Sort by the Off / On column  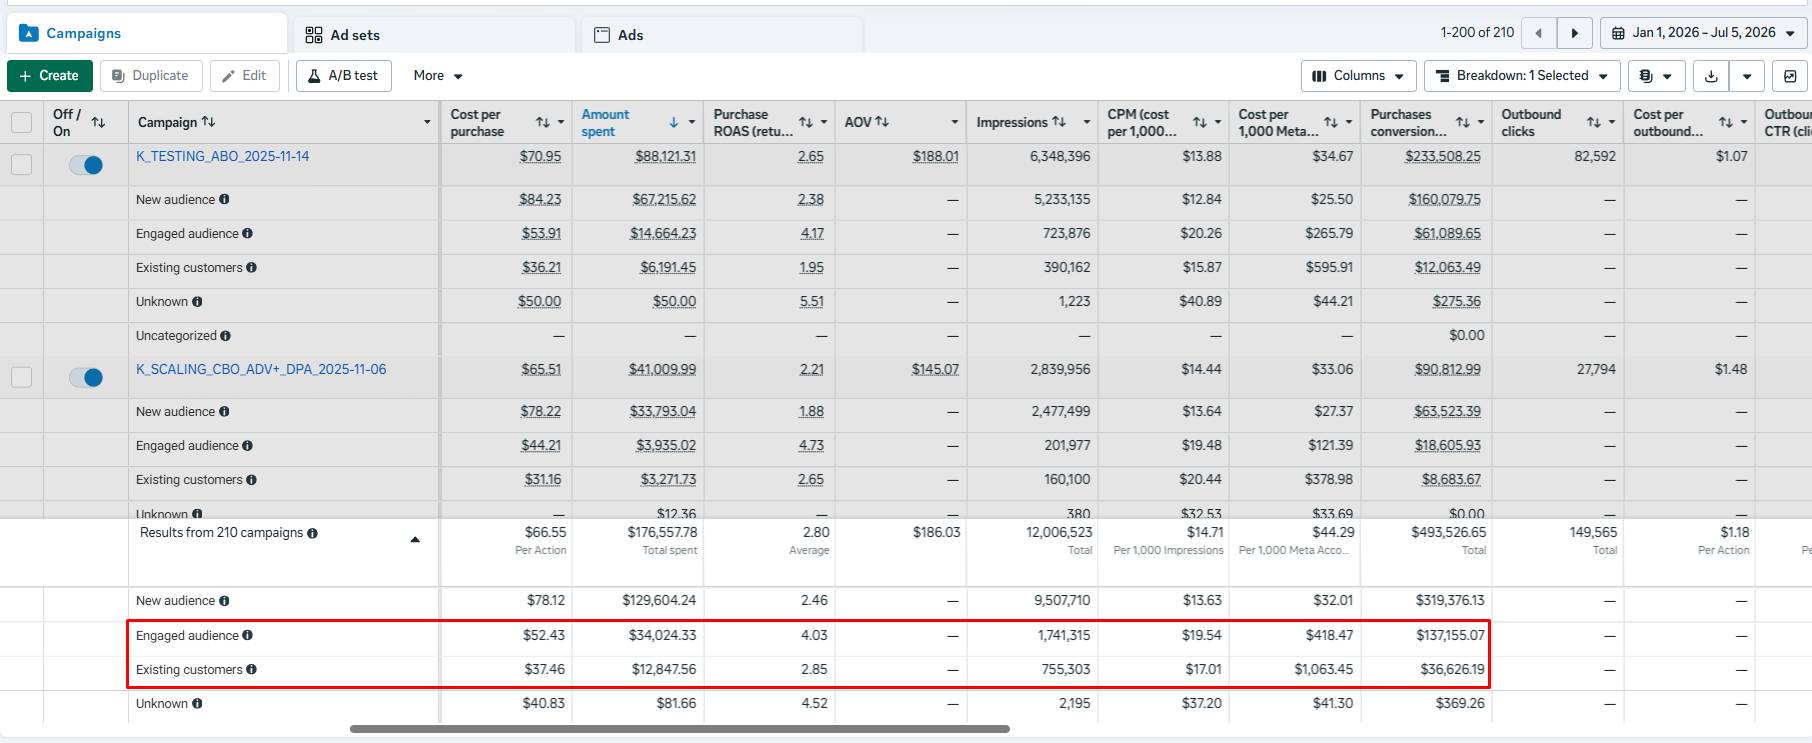[x=98, y=122]
